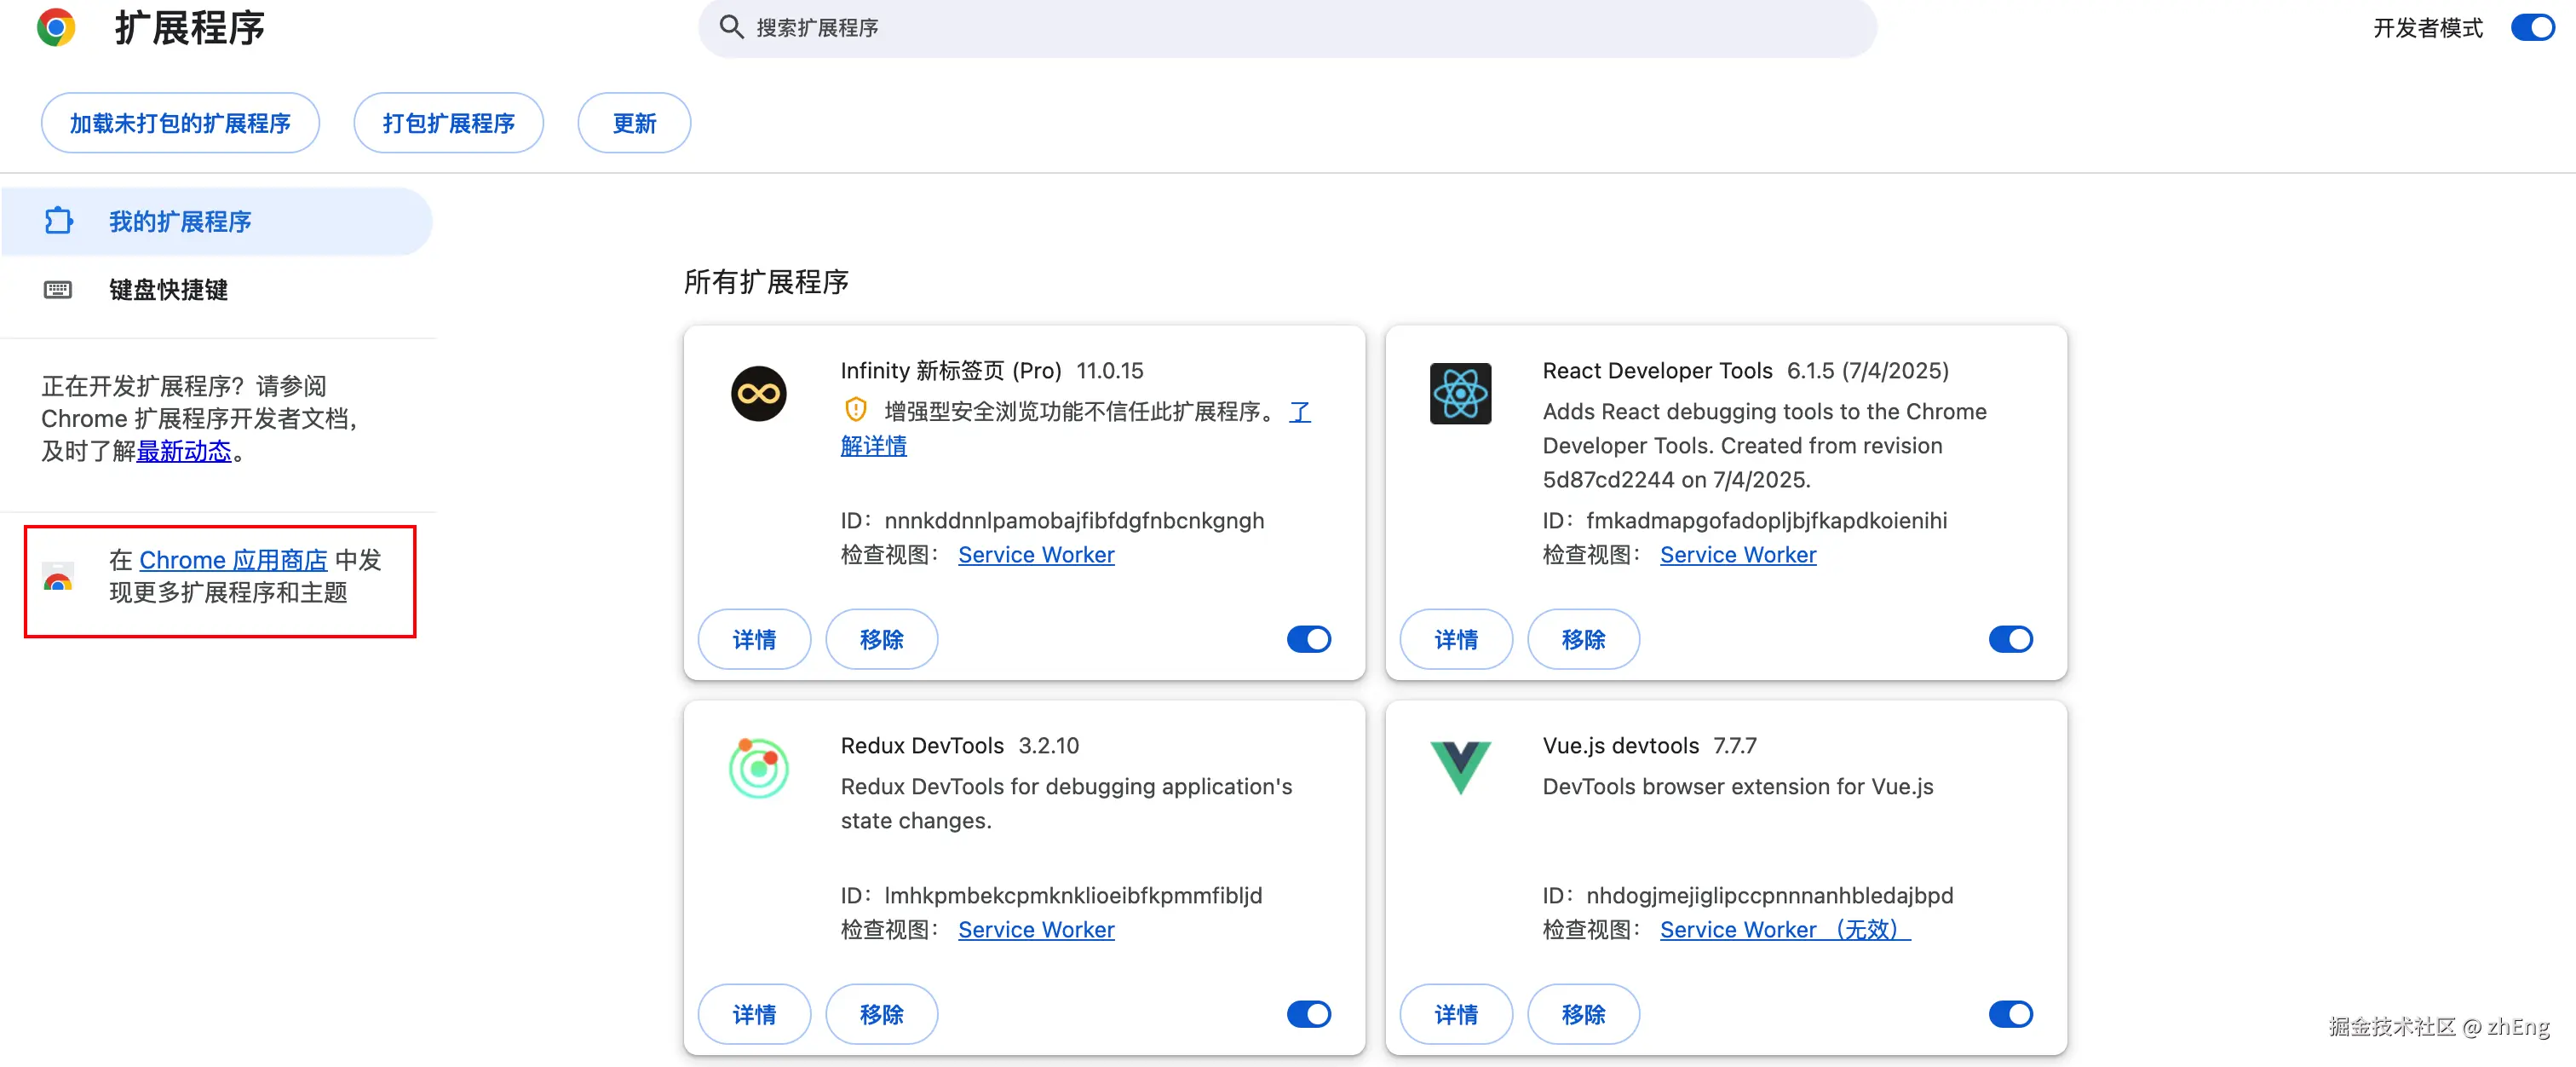Open Service Worker link for Redux DevTools
The image size is (2576, 1067).
(x=1035, y=929)
